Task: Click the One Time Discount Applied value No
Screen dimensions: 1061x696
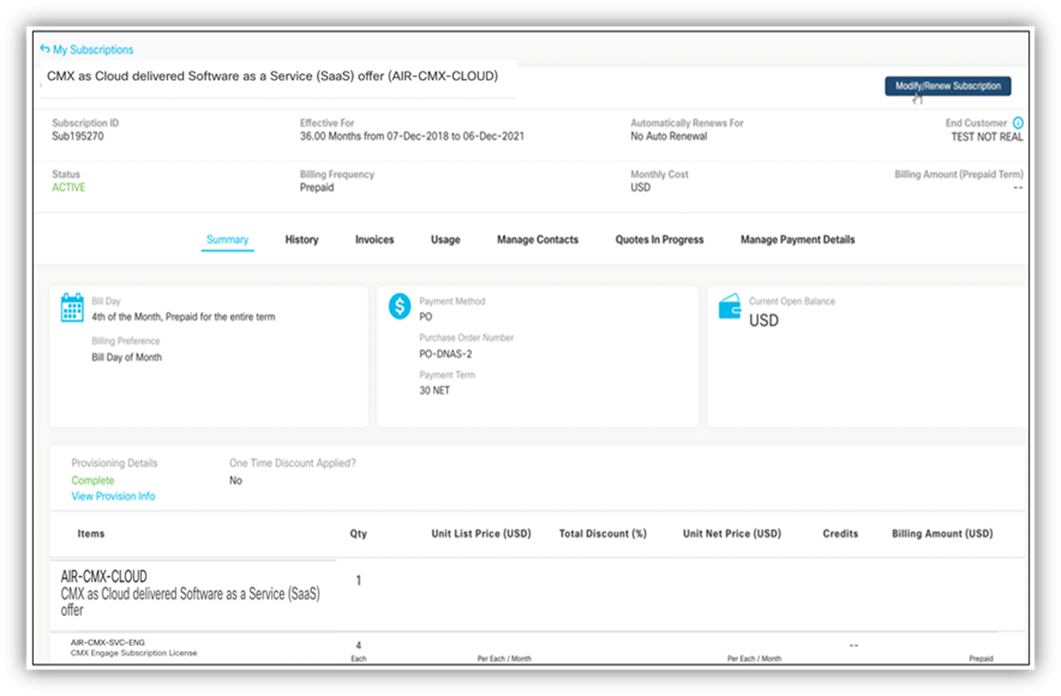Action: pyautogui.click(x=235, y=480)
